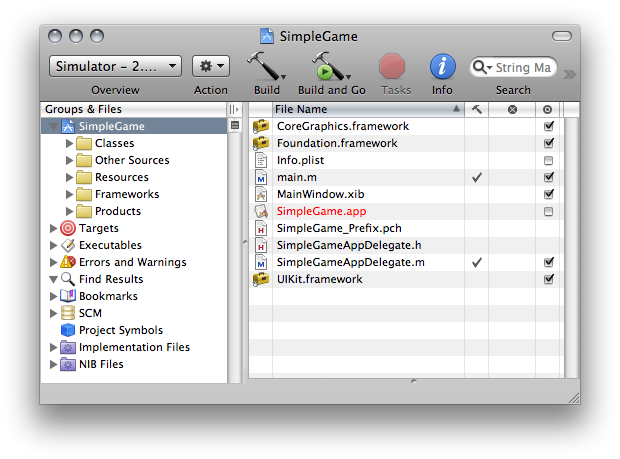620x459 pixels.
Task: Click the search magnifier dropdown arrow
Action: click(489, 68)
